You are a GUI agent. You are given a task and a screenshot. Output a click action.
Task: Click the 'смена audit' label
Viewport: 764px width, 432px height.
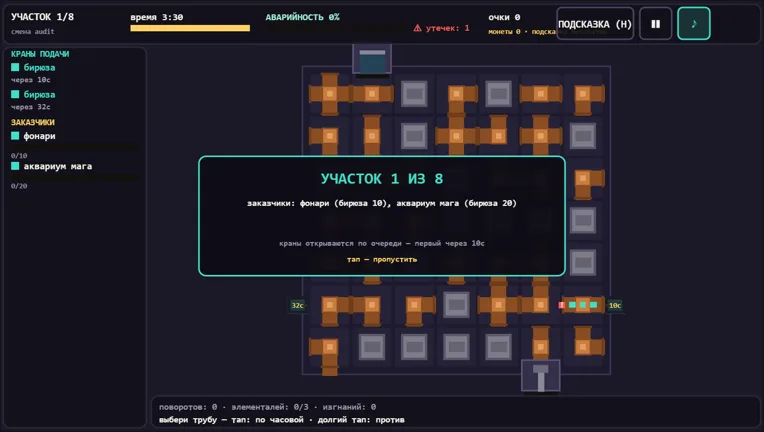point(33,32)
